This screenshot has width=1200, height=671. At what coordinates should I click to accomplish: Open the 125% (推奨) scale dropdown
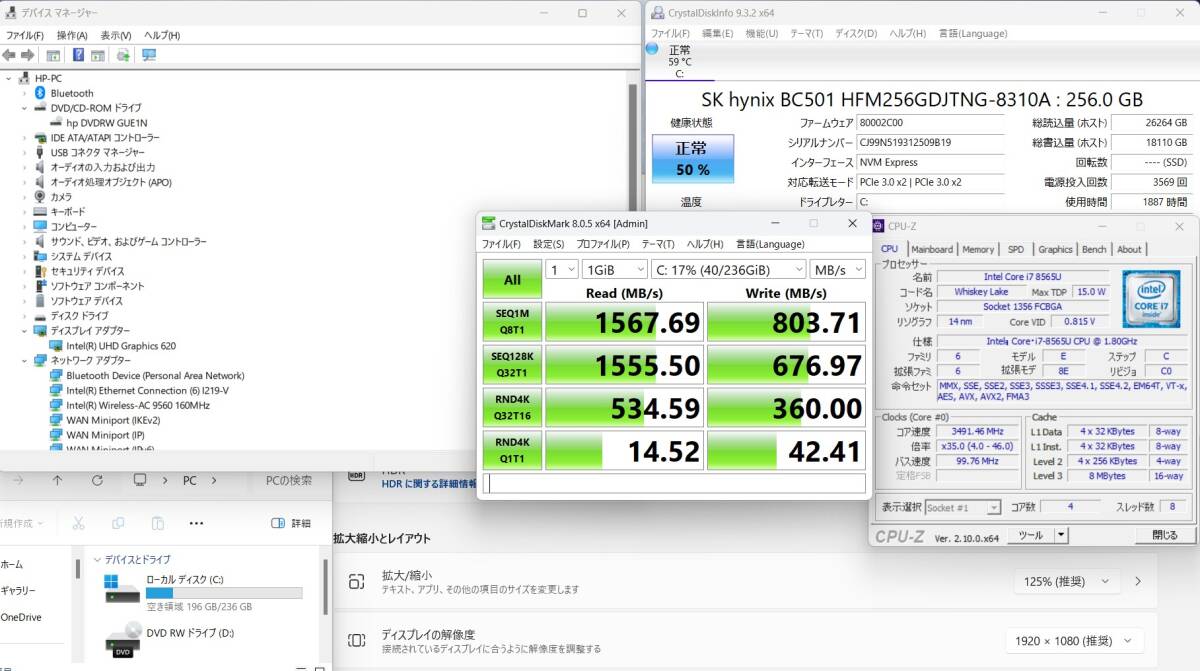(1065, 581)
